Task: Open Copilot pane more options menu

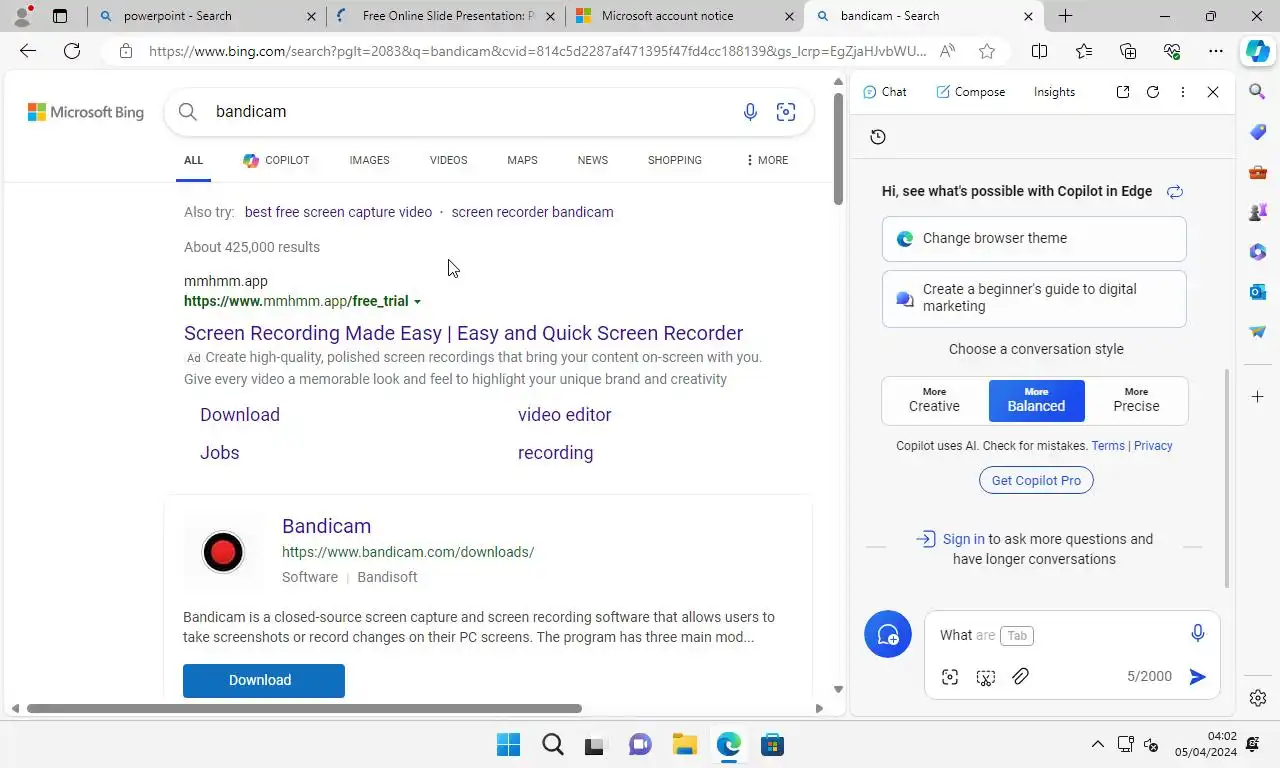Action: coord(1183,92)
